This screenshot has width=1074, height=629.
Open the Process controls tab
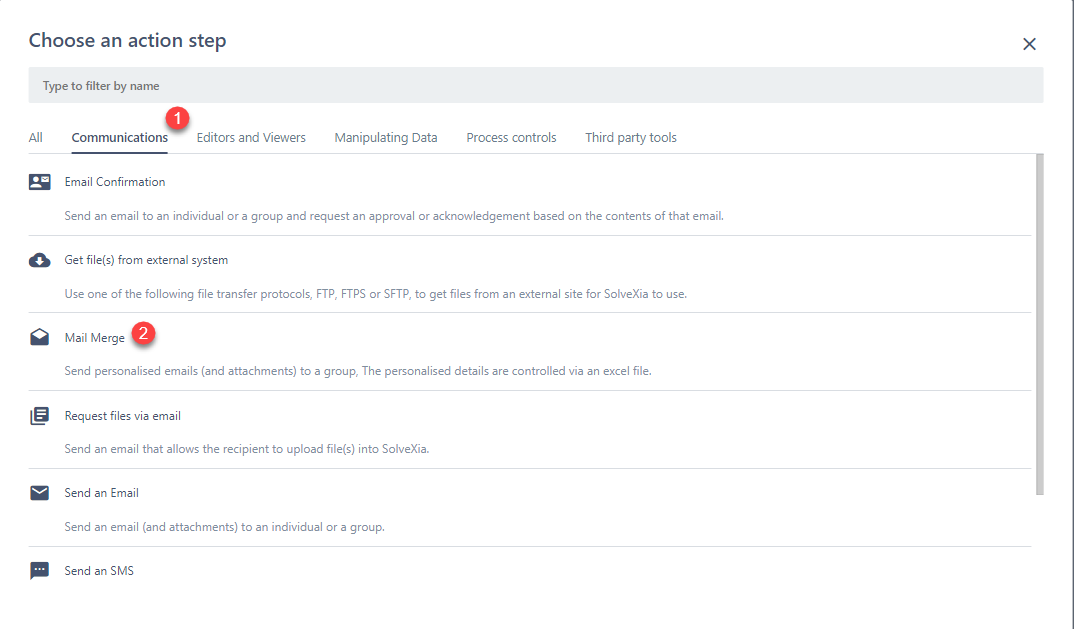tap(511, 138)
